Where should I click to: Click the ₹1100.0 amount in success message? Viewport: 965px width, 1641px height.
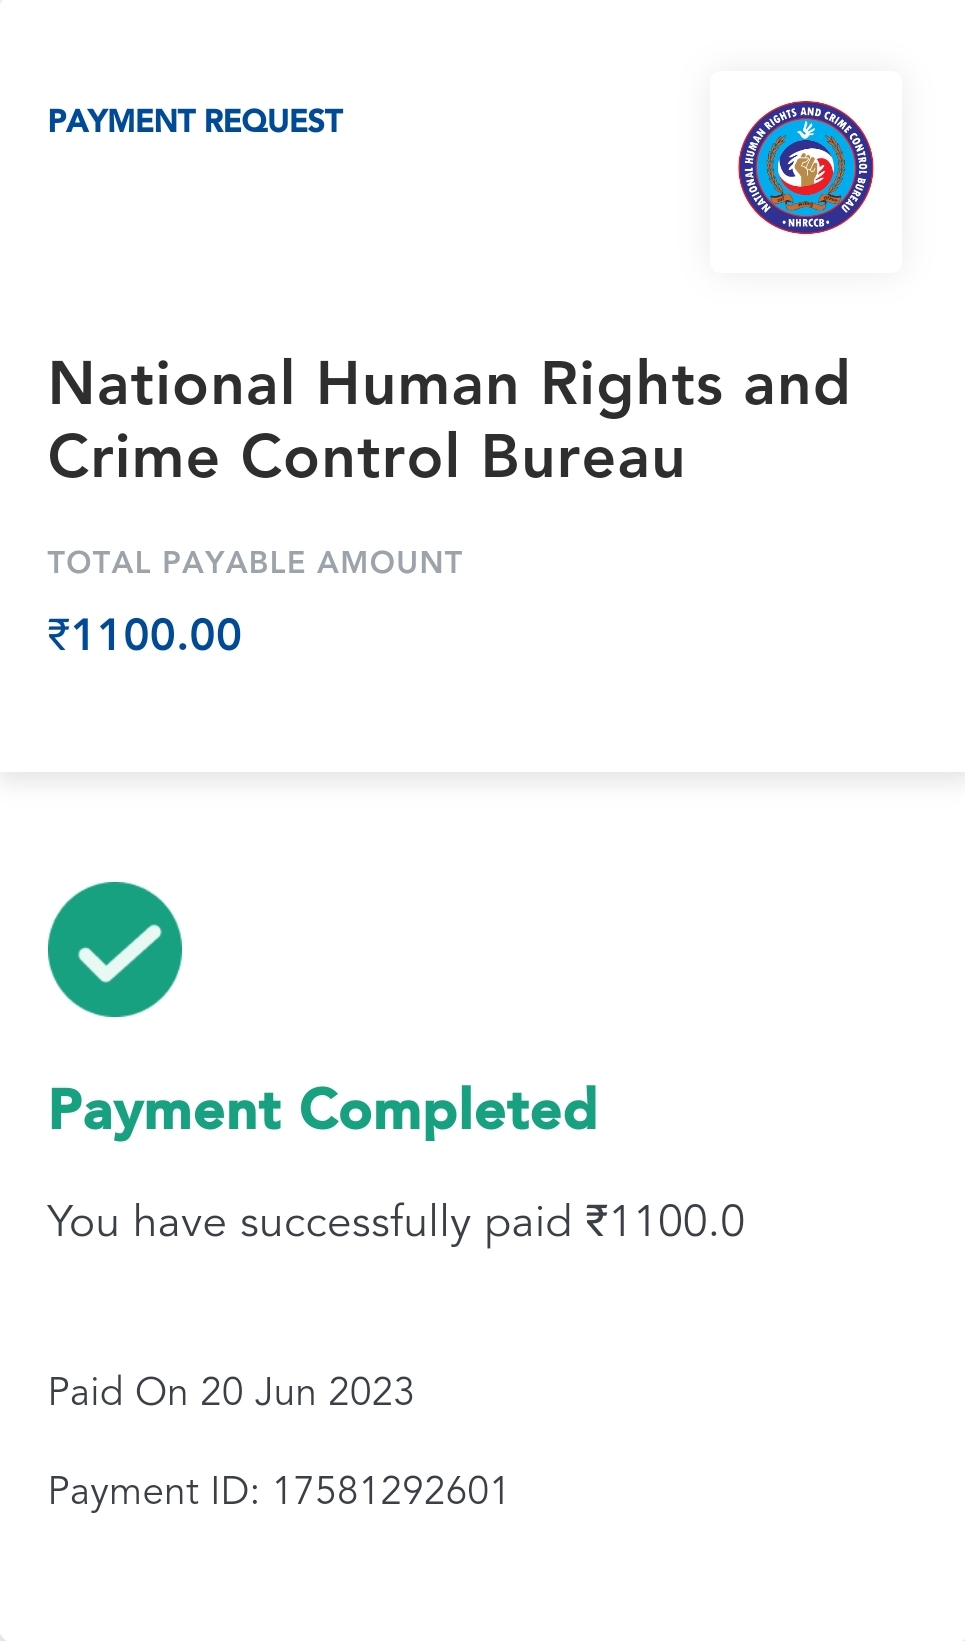point(665,1222)
